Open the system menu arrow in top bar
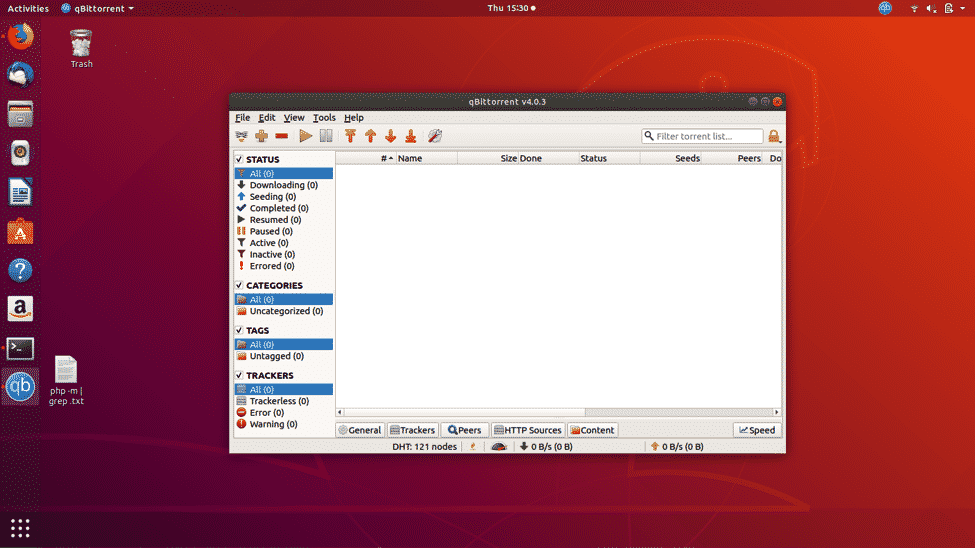The image size is (975, 548). click(x=963, y=9)
